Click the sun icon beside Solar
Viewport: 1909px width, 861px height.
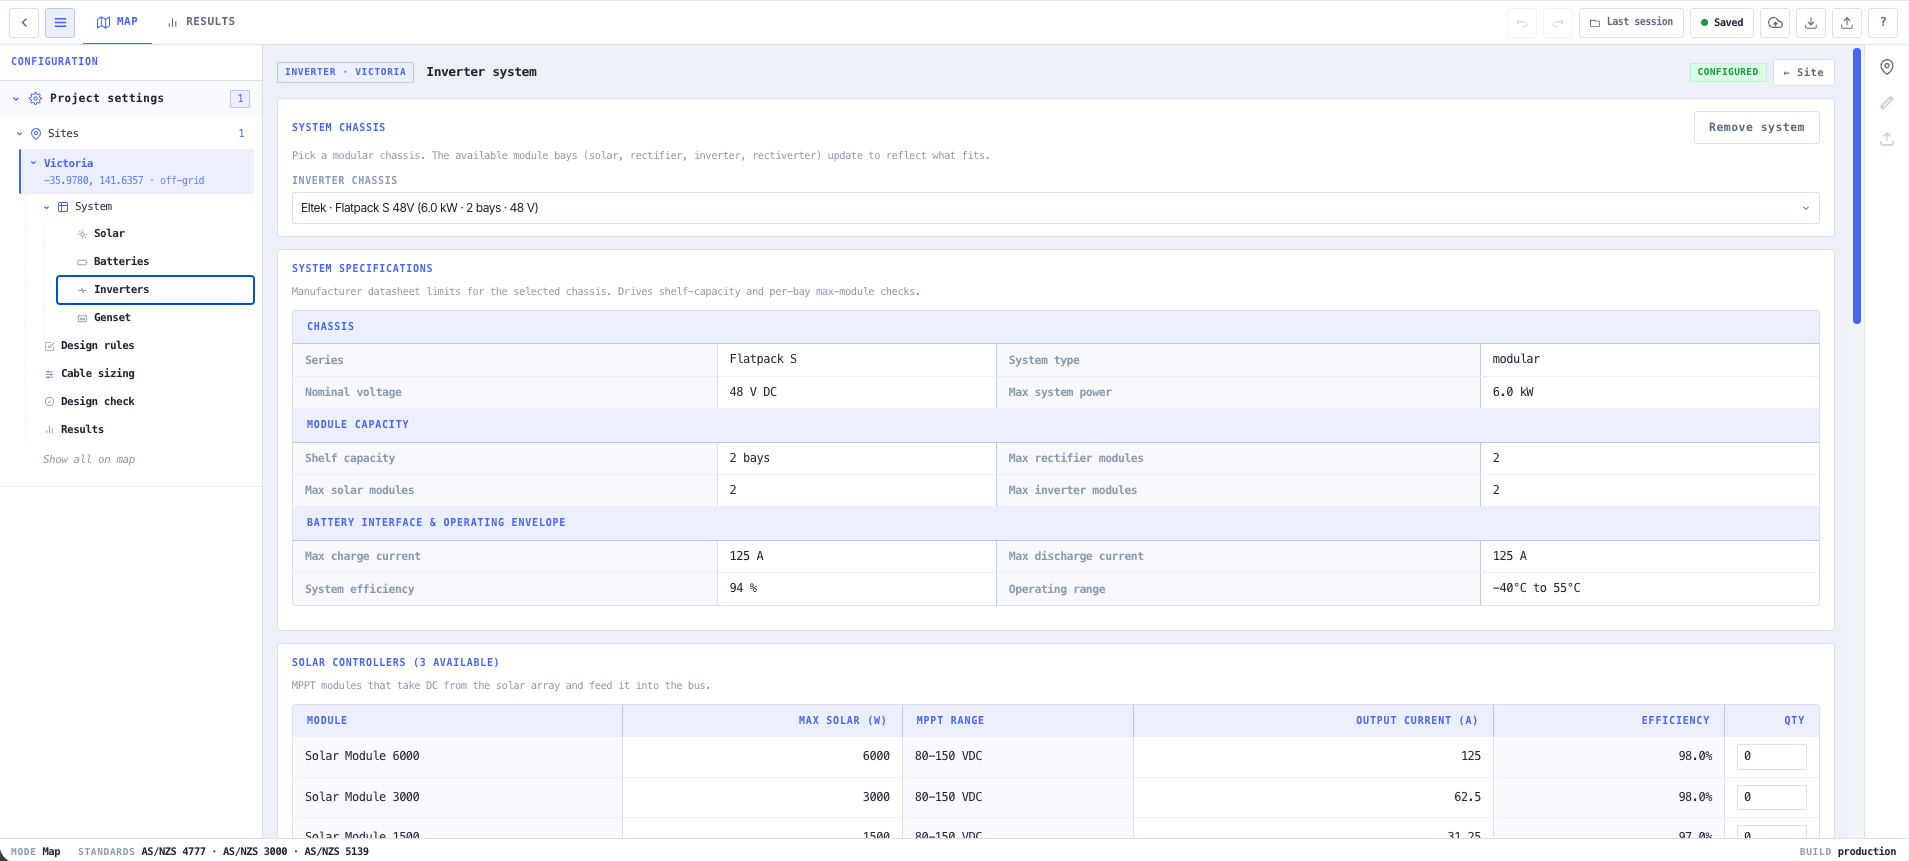82,234
